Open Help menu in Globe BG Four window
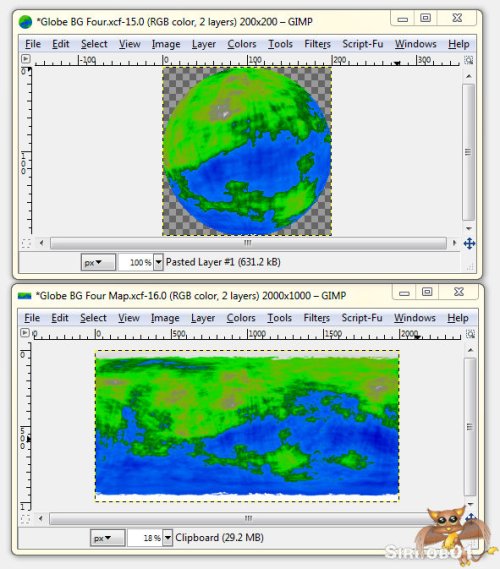Screen dimensions: 500x569 click(x=458, y=44)
